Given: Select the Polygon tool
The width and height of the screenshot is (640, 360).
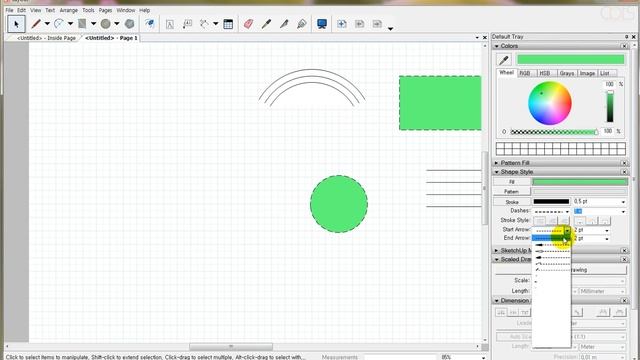Looking at the screenshot, I should coord(129,24).
